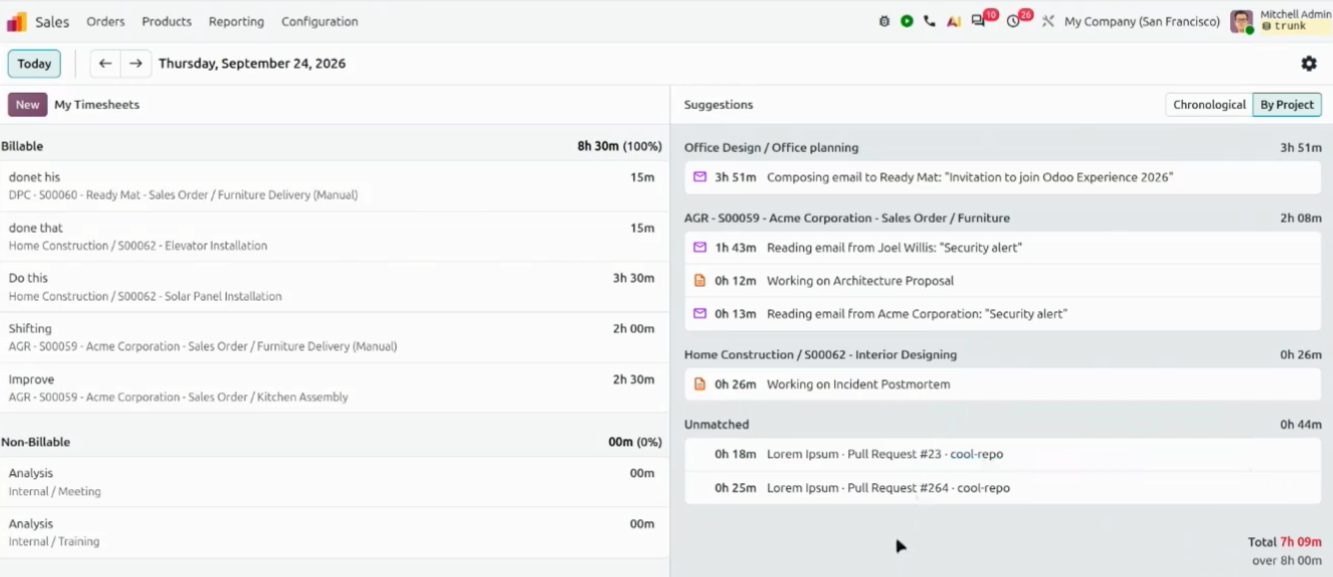Jump to Today
The width and height of the screenshot is (1333, 577).
pyautogui.click(x=34, y=63)
